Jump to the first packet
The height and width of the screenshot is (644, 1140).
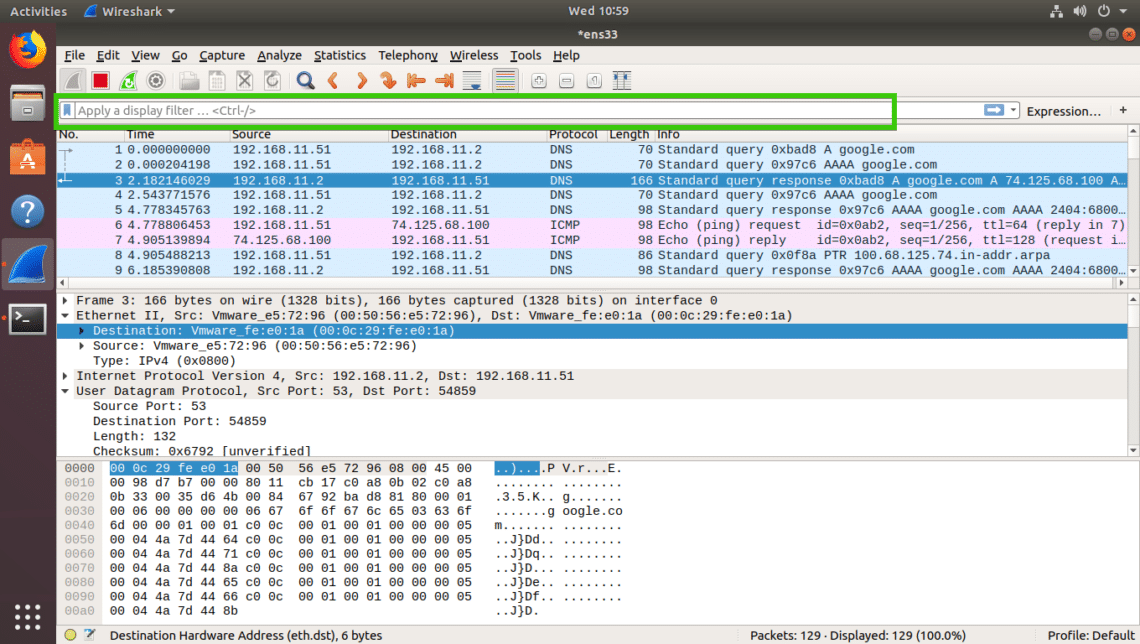tap(417, 81)
